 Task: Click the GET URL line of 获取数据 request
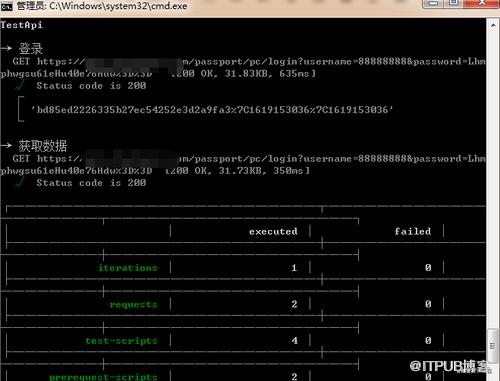(x=249, y=159)
